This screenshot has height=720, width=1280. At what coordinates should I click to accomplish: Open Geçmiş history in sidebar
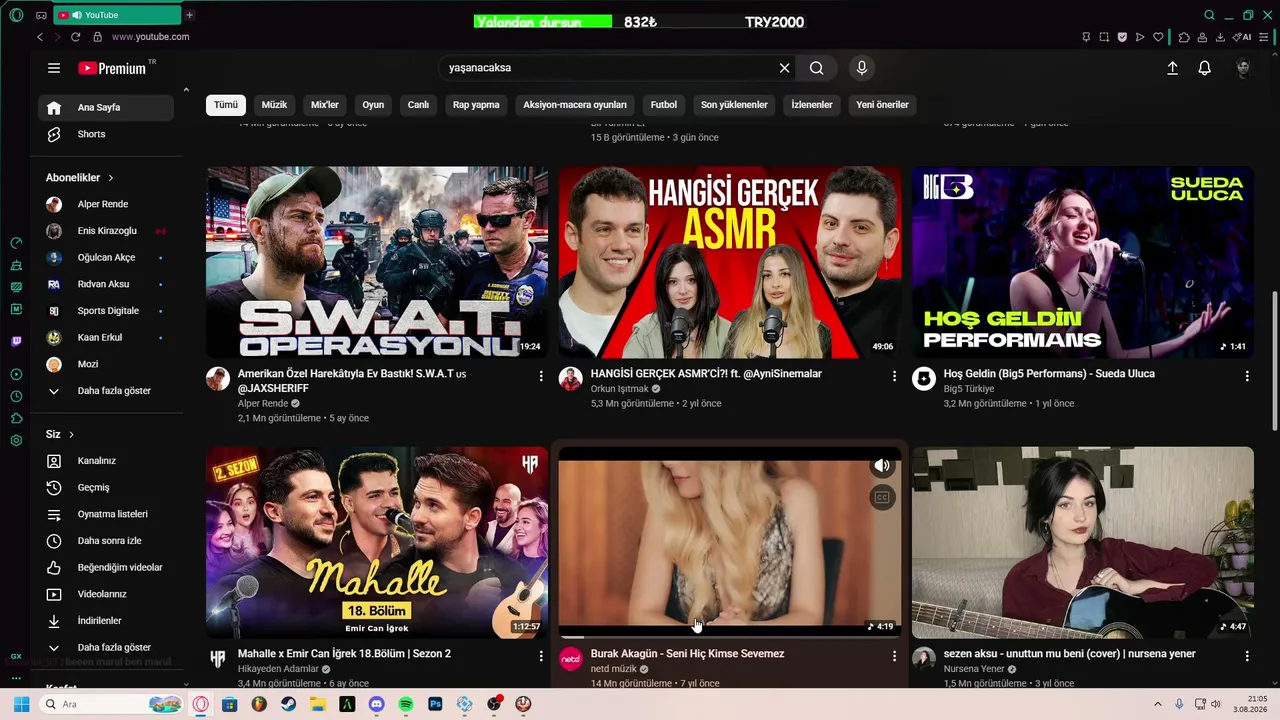point(106,488)
